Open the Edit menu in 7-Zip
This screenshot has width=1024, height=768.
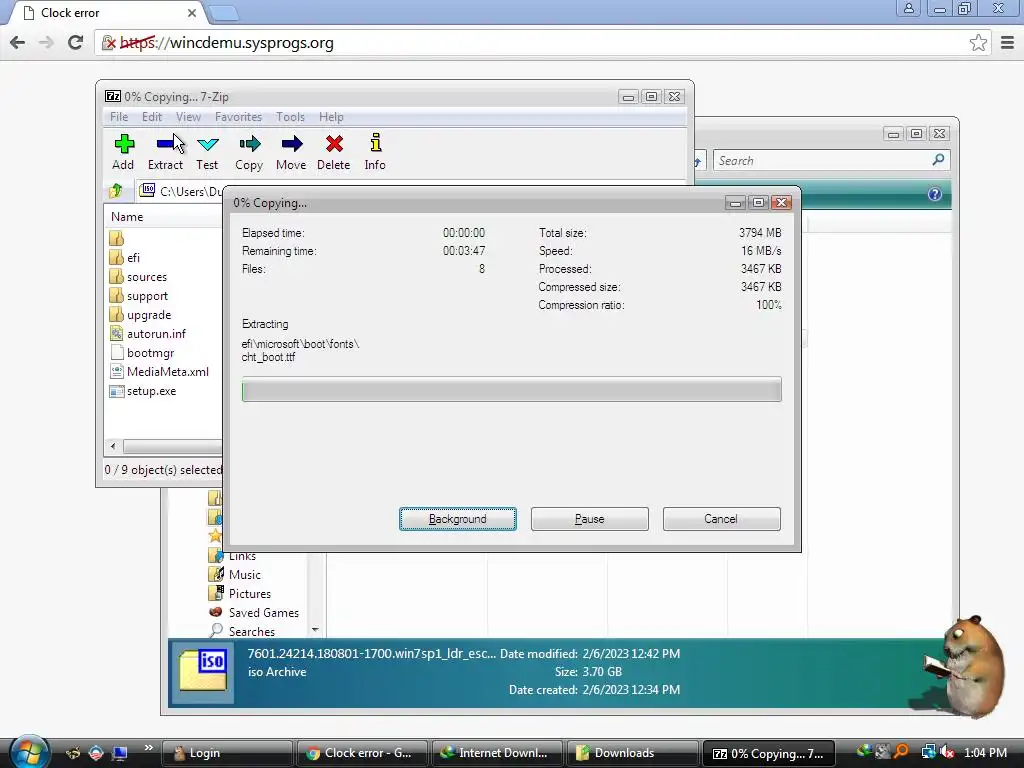coord(152,117)
